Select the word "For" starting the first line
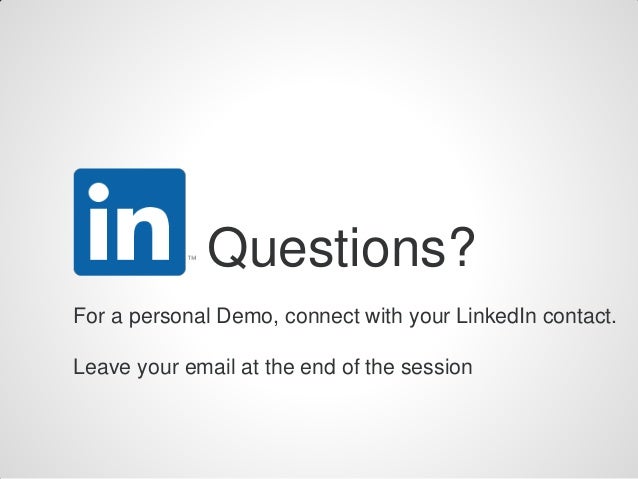The image size is (638, 479). pos(89,316)
